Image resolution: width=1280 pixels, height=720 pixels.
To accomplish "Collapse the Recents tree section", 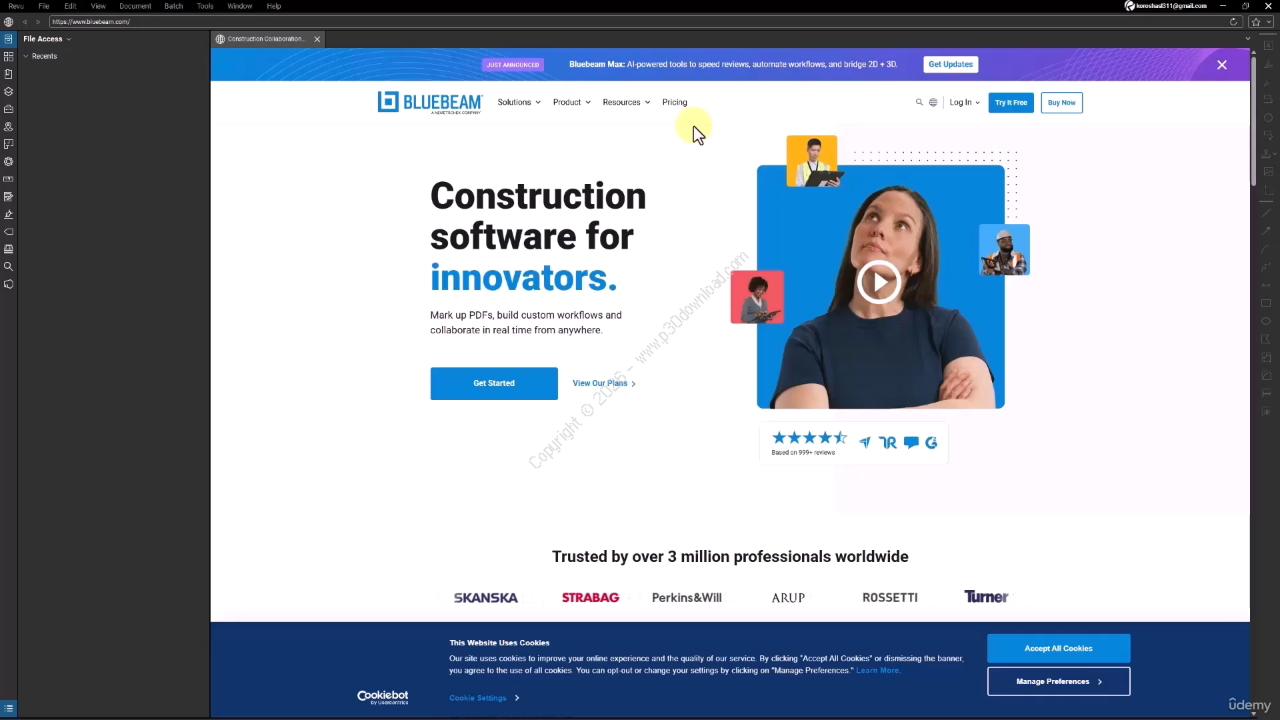I will 26,56.
